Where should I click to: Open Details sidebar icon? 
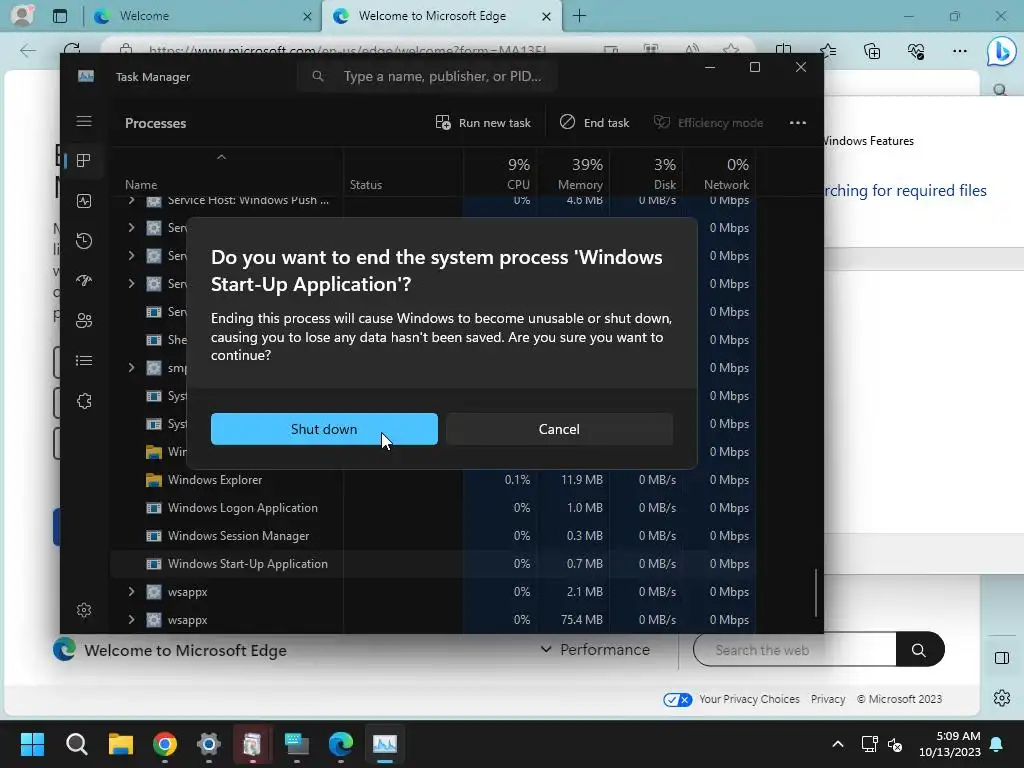(x=84, y=360)
